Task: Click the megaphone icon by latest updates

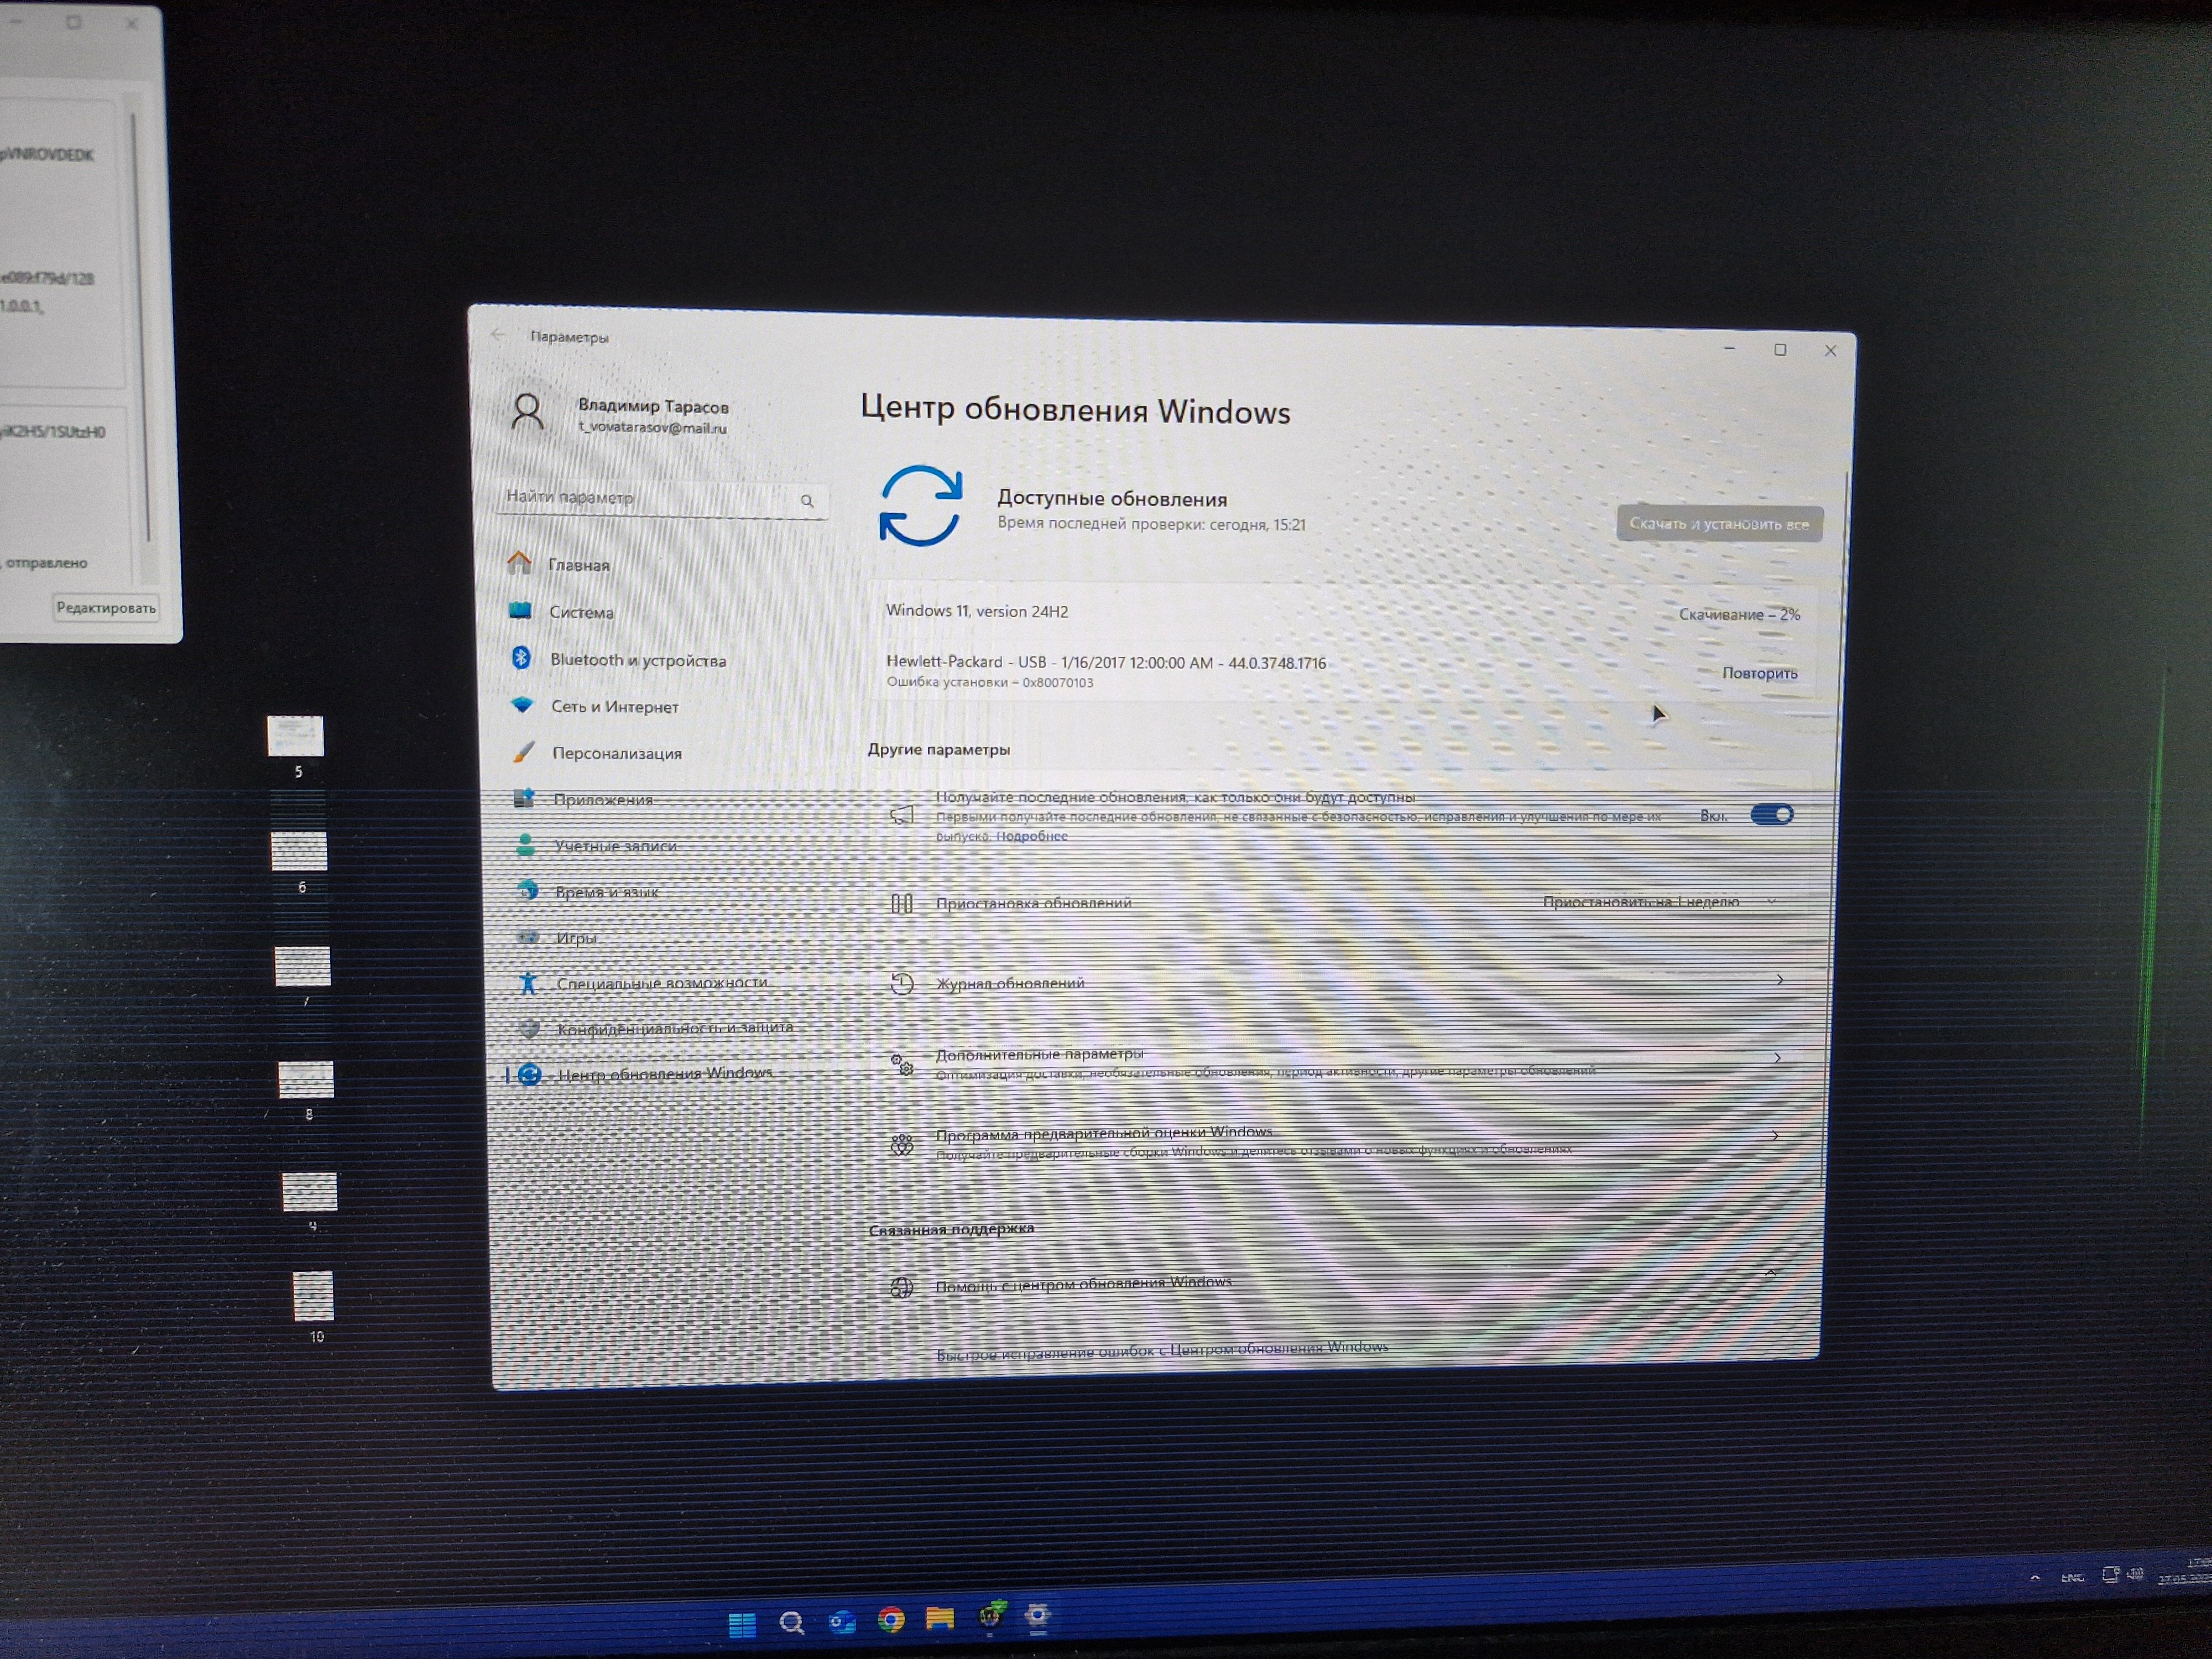Action: coord(901,815)
